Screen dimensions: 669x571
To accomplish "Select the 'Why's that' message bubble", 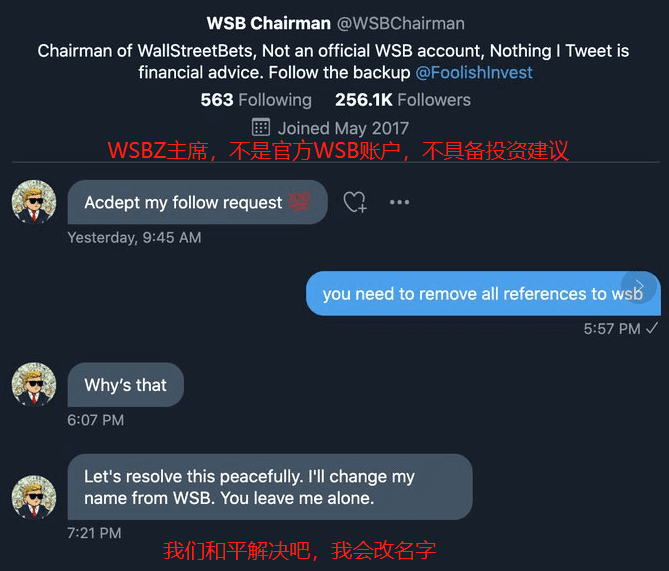I will (126, 385).
